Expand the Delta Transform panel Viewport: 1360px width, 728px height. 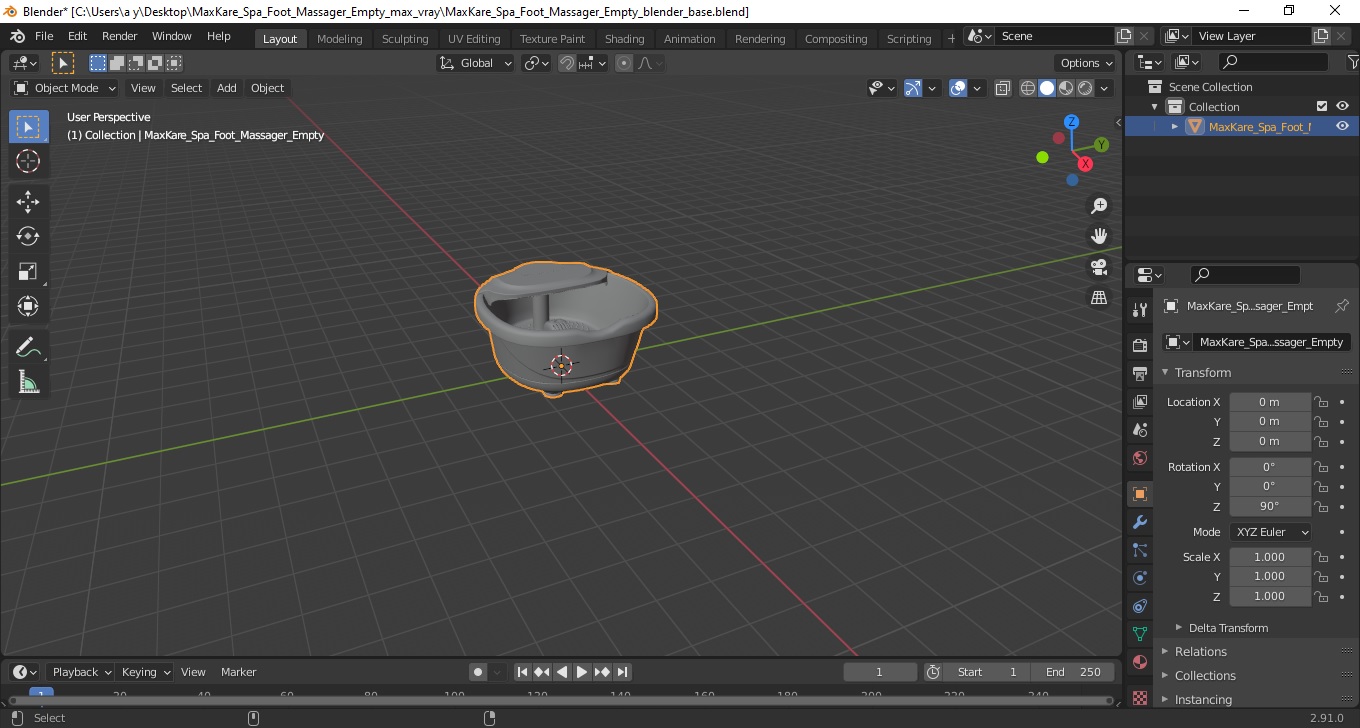pyautogui.click(x=1228, y=628)
